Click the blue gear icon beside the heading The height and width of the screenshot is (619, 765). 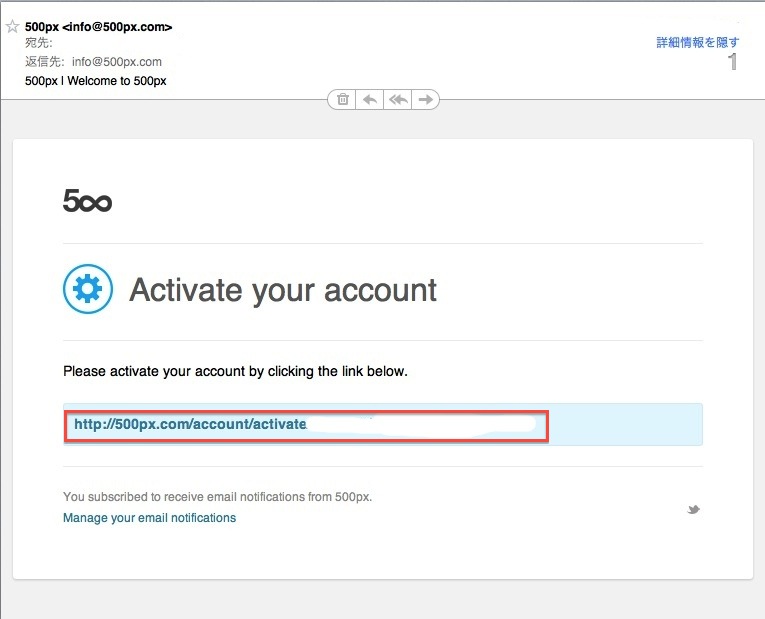(88, 290)
